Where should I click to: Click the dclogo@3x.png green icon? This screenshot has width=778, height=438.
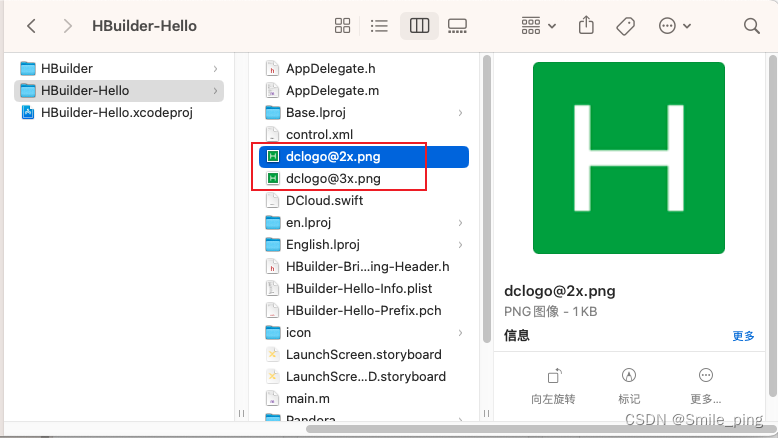272,178
